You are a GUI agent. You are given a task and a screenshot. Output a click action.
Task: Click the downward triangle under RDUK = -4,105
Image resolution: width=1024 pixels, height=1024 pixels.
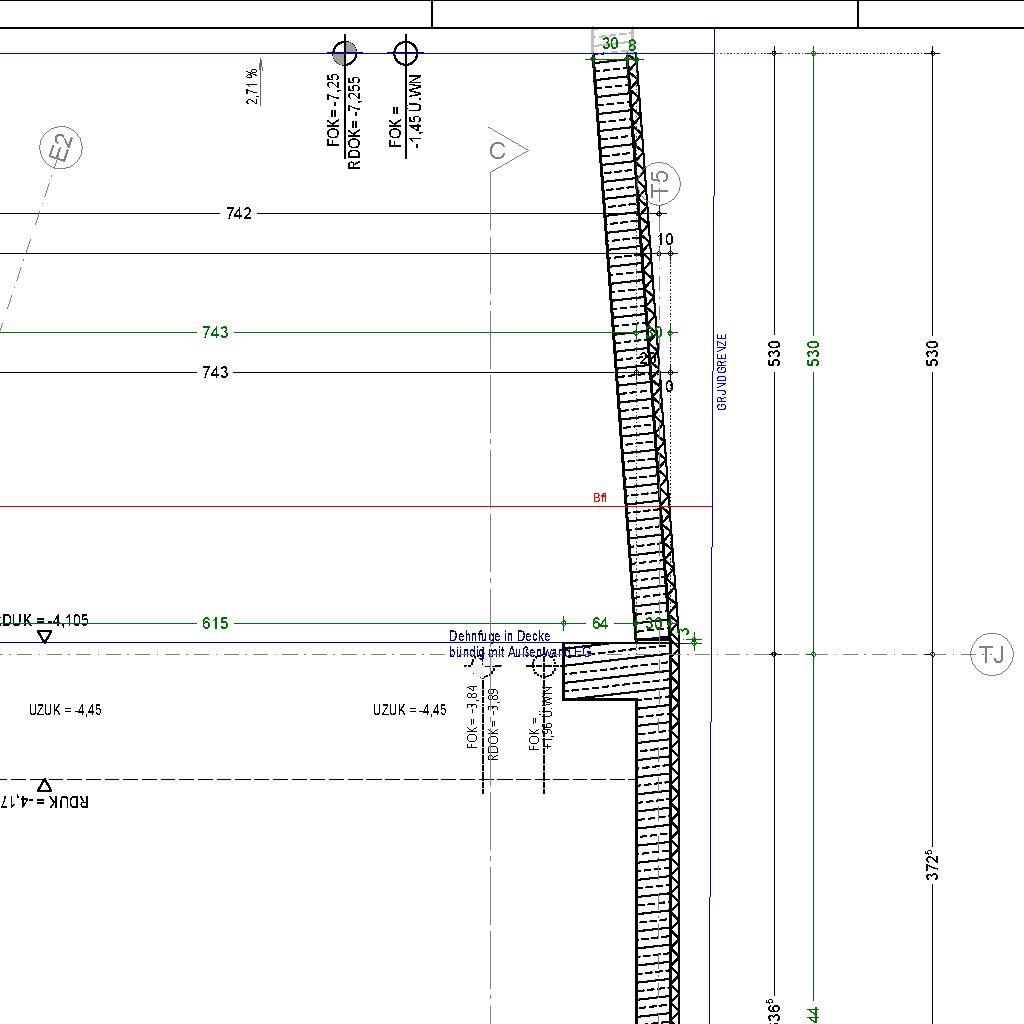pyautogui.click(x=44, y=637)
